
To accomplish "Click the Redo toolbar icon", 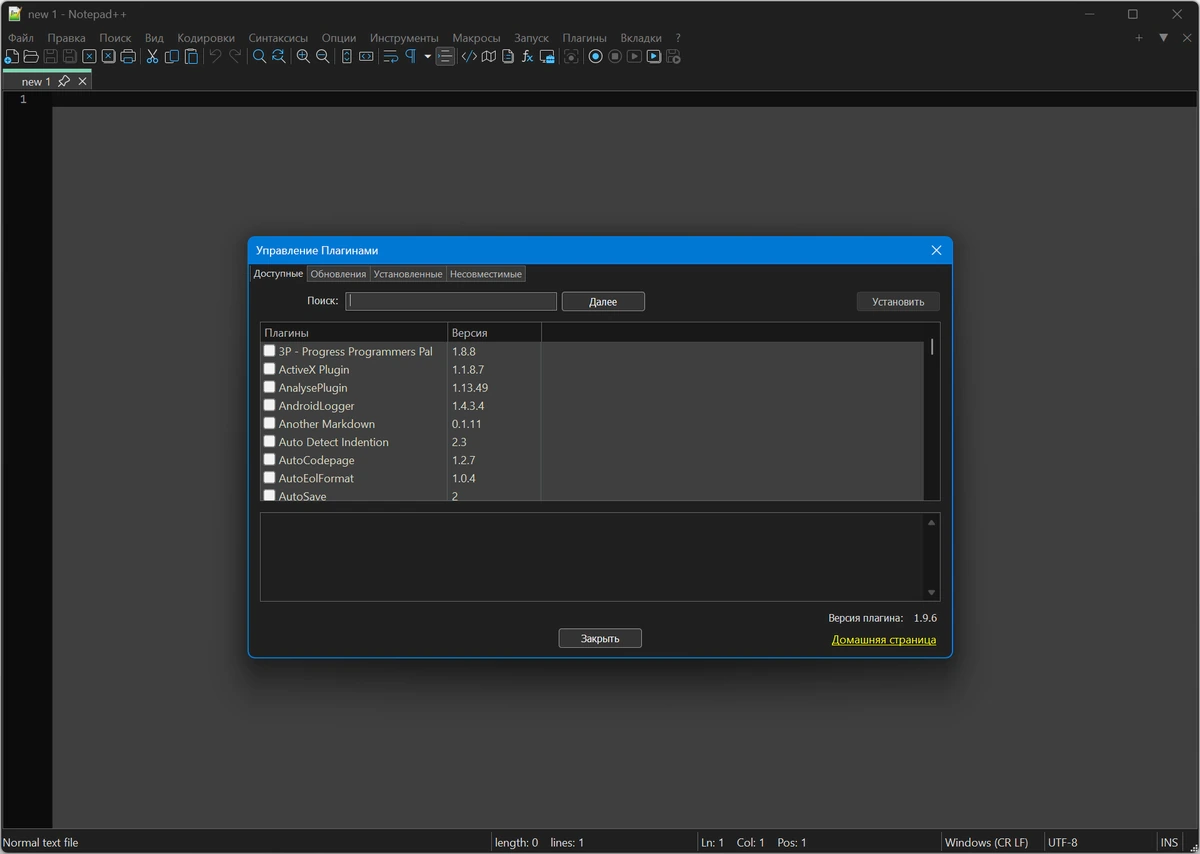I will click(x=235, y=57).
